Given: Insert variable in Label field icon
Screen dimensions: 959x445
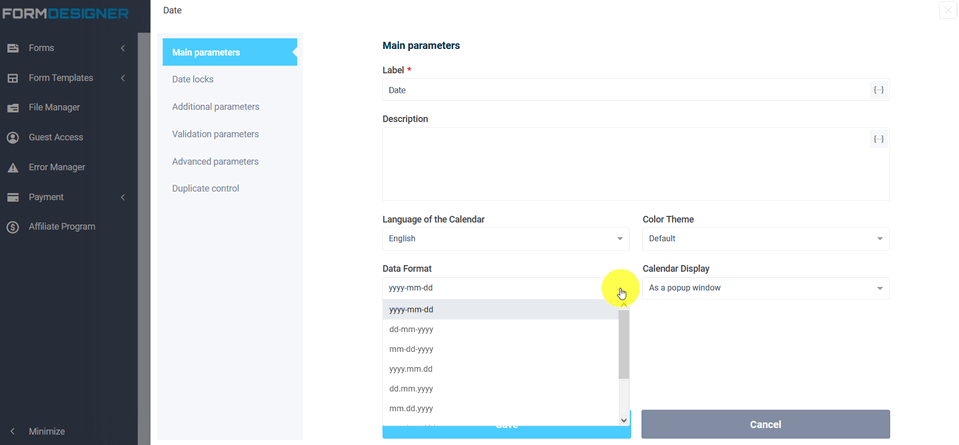Looking at the screenshot, I should click(878, 90).
